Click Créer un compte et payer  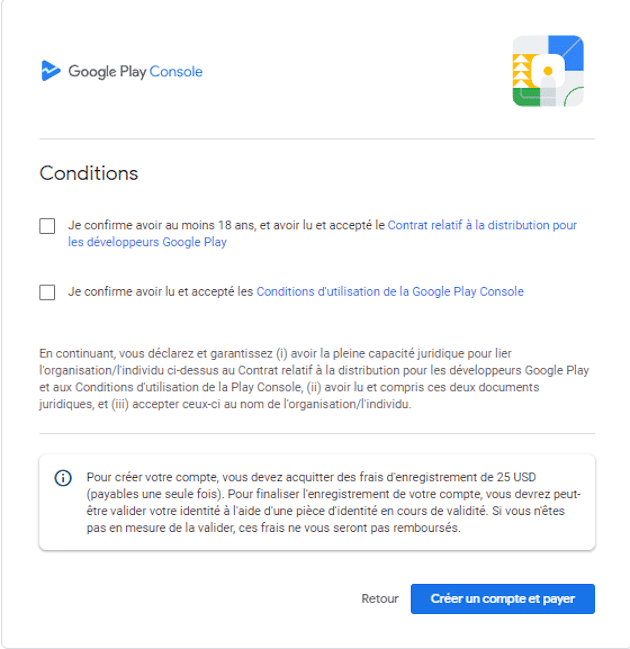click(x=502, y=599)
